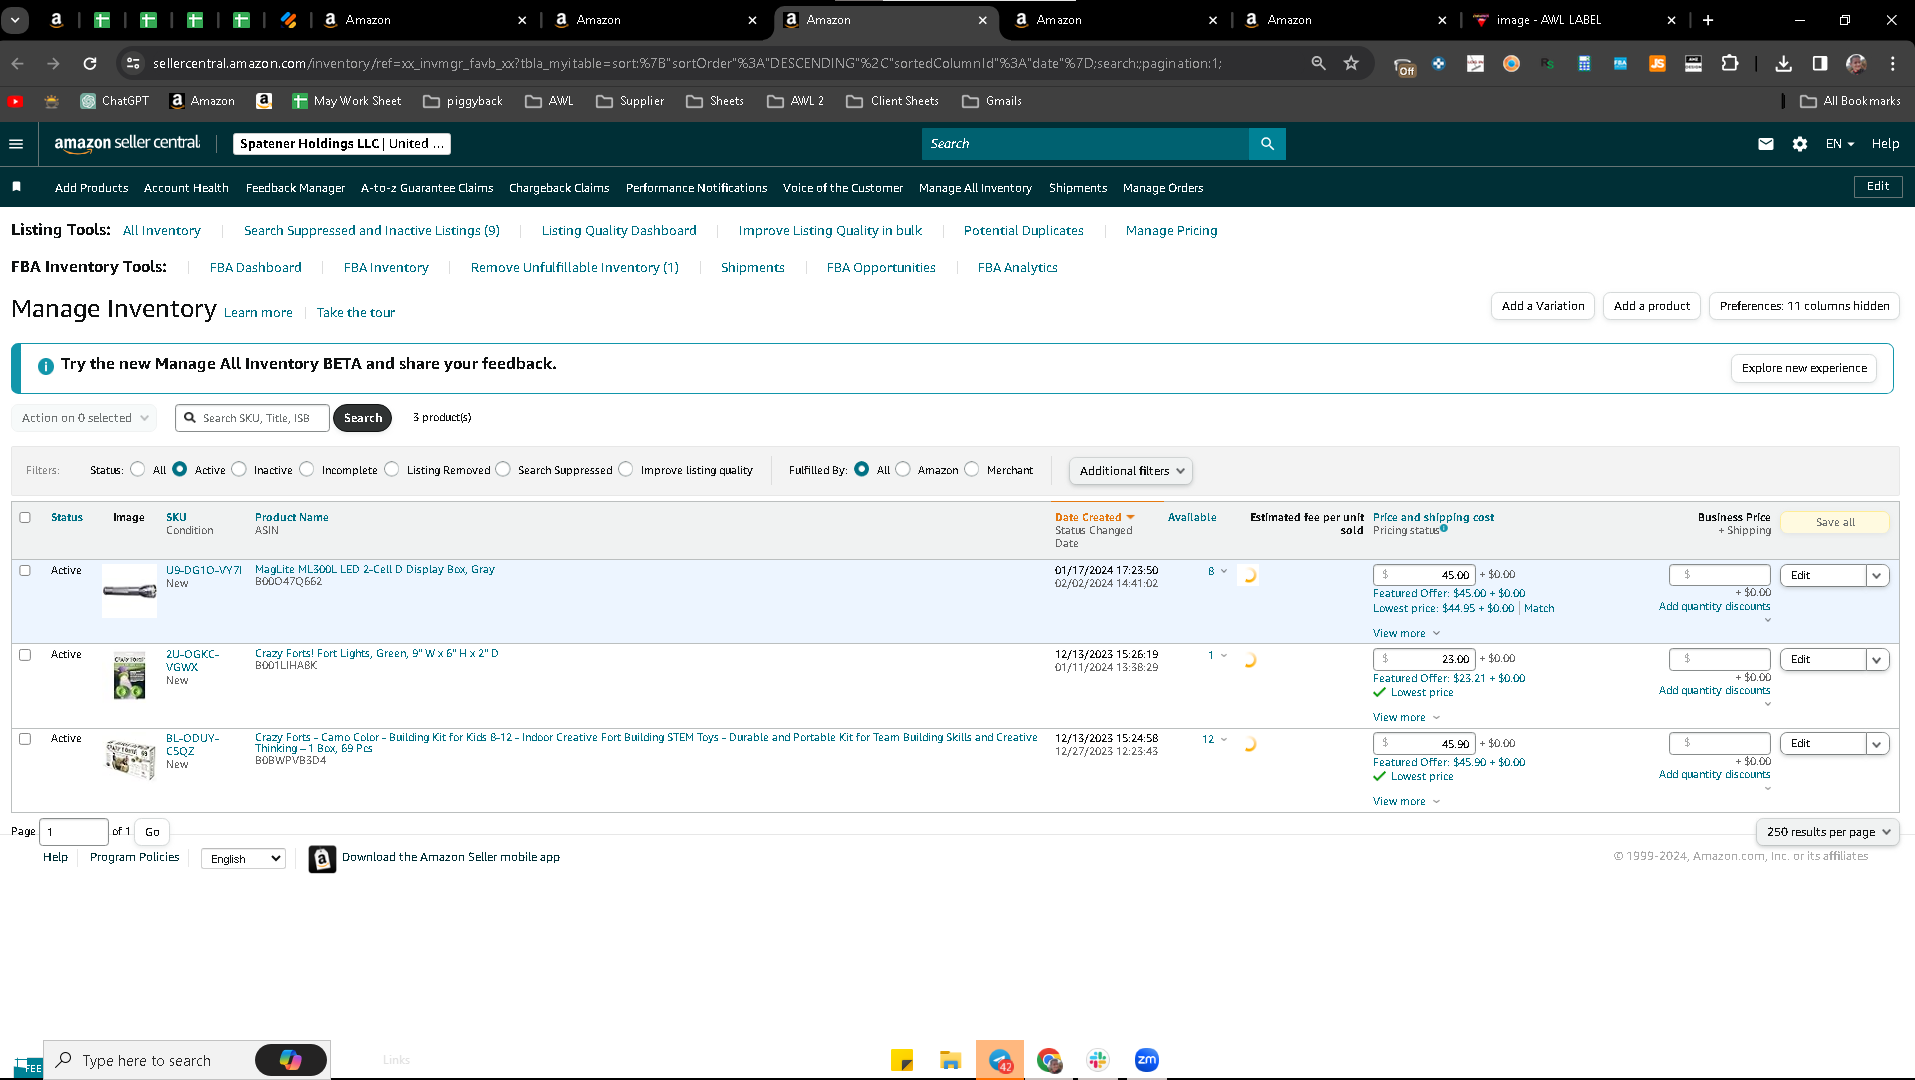Screen dimensions: 1915x1080
Task: Open the Chrome three-dot menu
Action: (x=1892, y=63)
